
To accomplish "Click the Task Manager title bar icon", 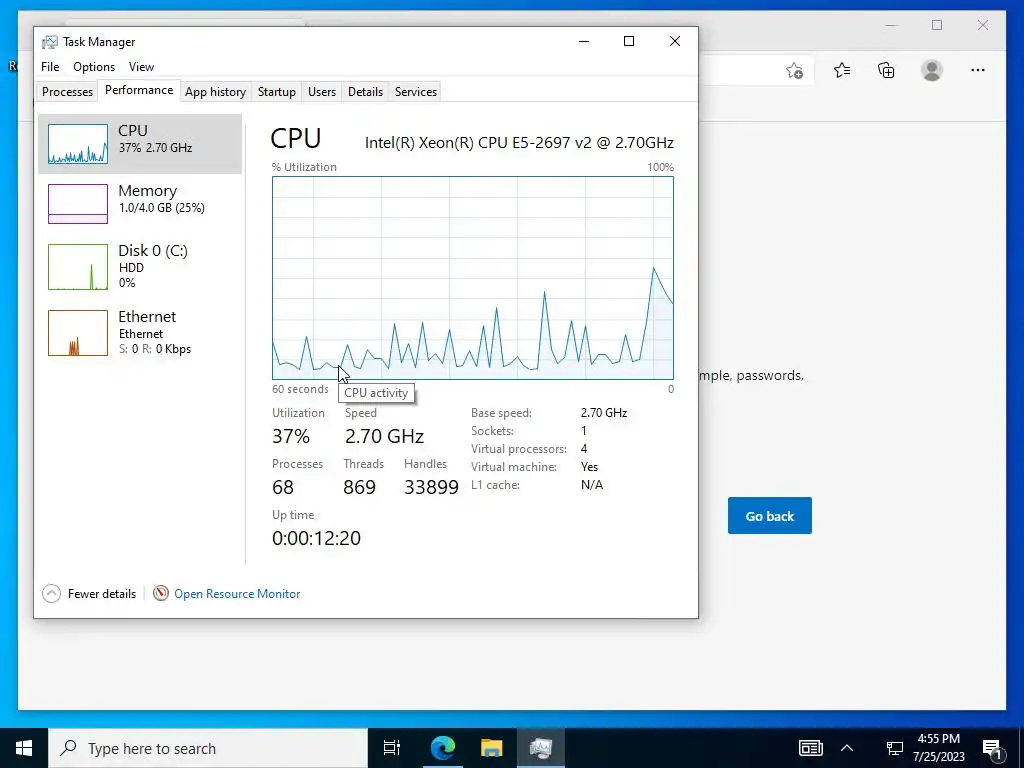I will pyautogui.click(x=50, y=42).
